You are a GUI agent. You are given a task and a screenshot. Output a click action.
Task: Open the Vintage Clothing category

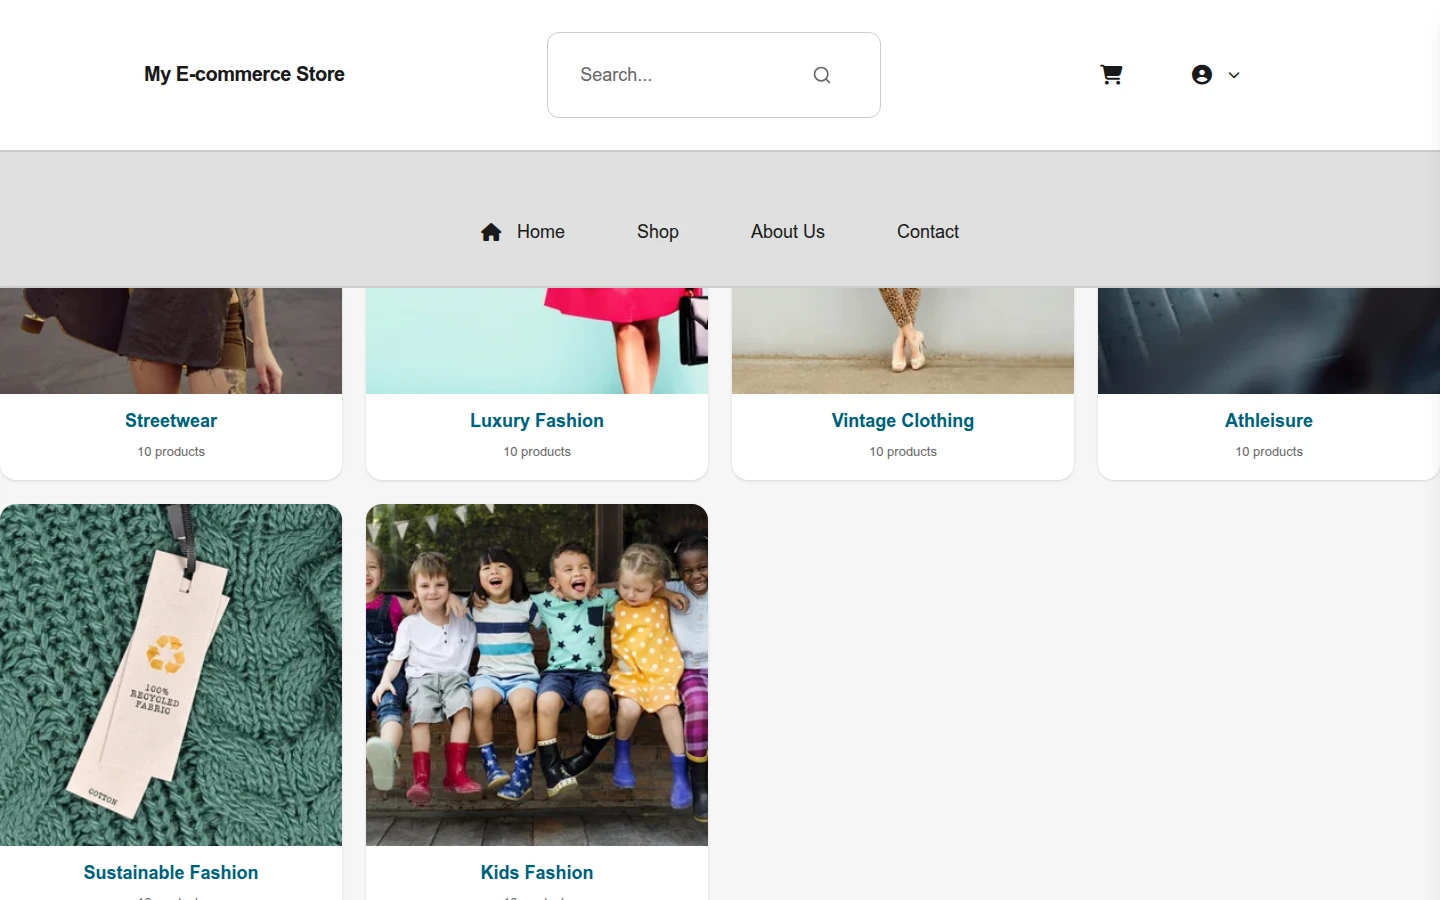click(x=903, y=421)
